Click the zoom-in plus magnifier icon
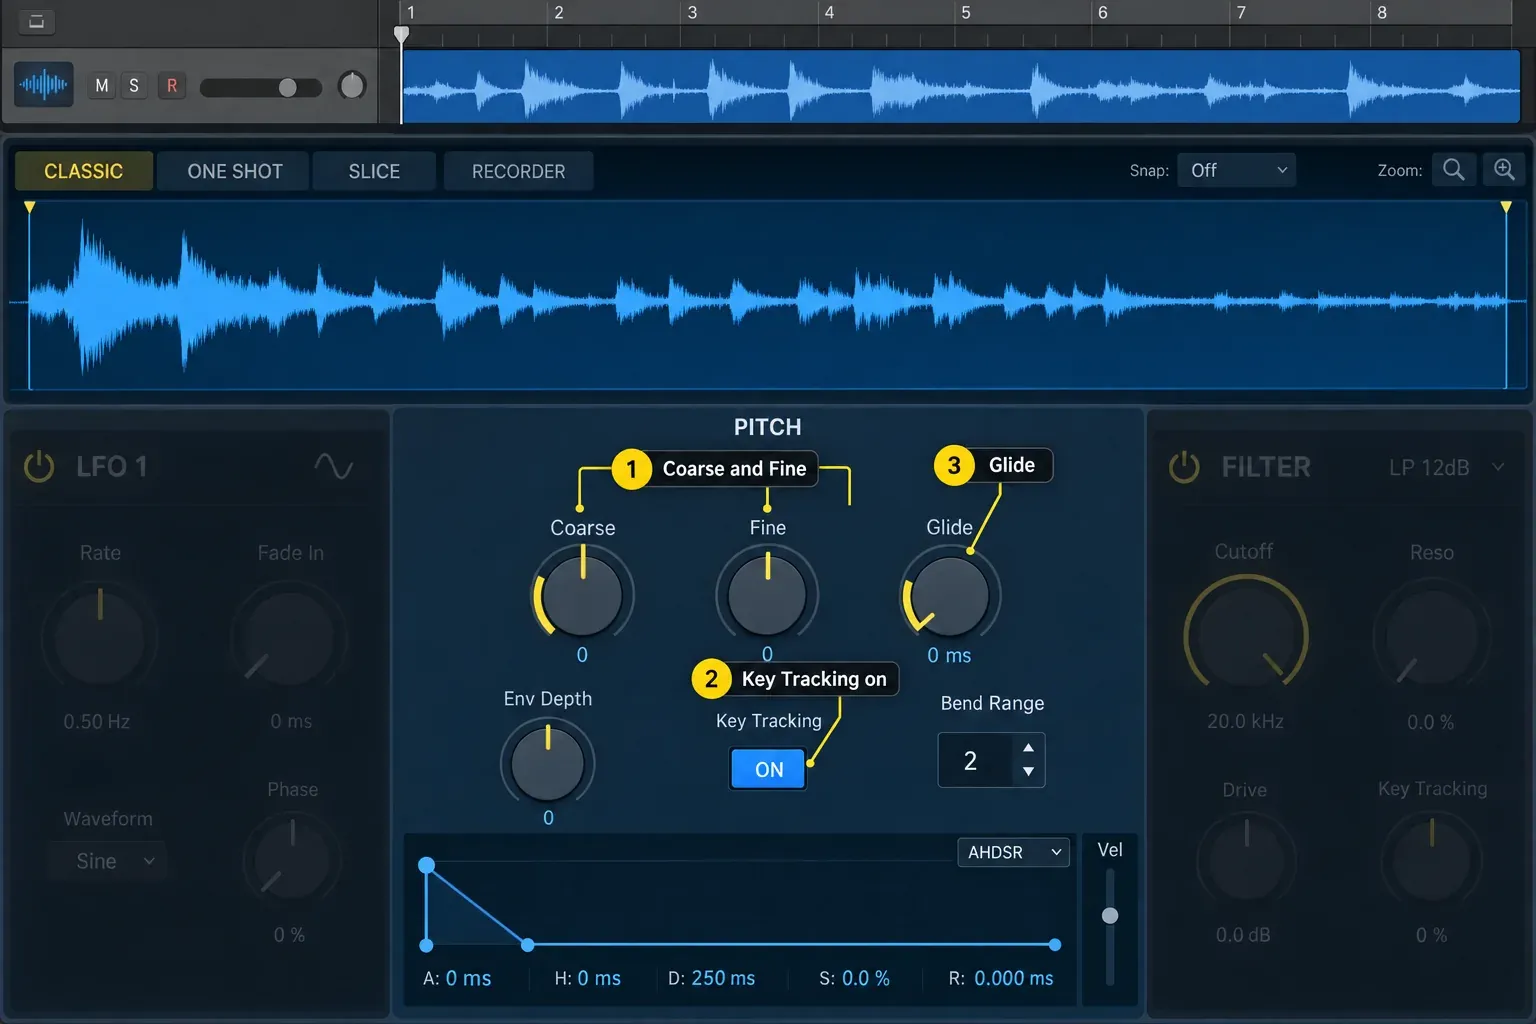 1504,170
